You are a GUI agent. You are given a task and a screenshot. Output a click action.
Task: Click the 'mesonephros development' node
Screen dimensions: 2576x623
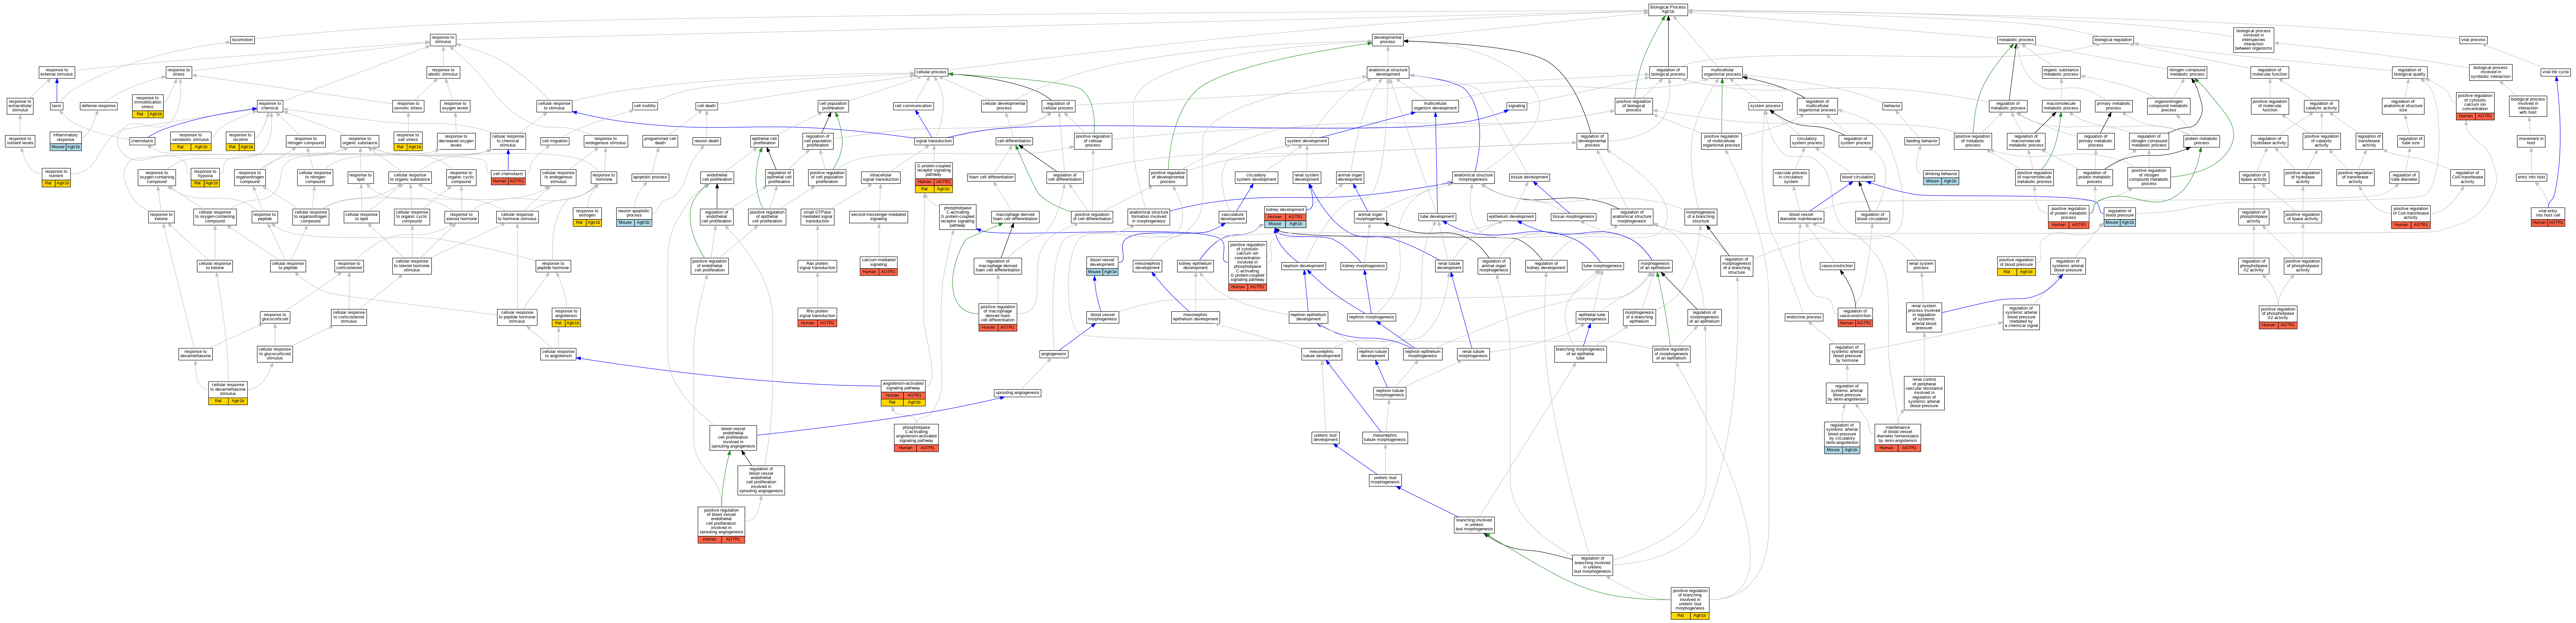tap(1147, 266)
